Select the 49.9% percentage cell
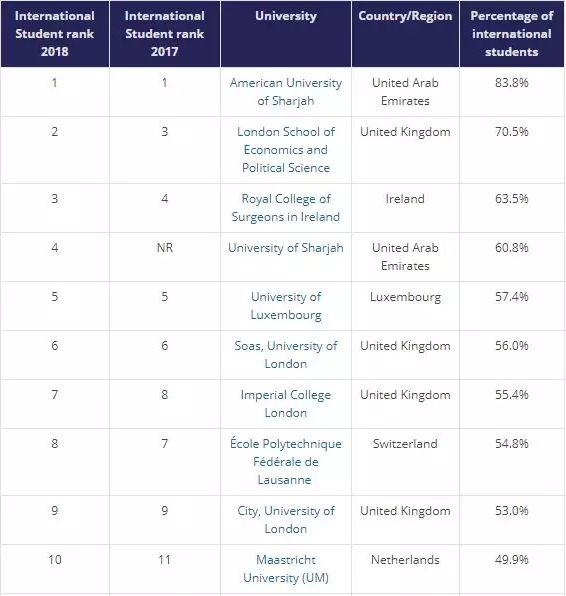 click(x=512, y=560)
